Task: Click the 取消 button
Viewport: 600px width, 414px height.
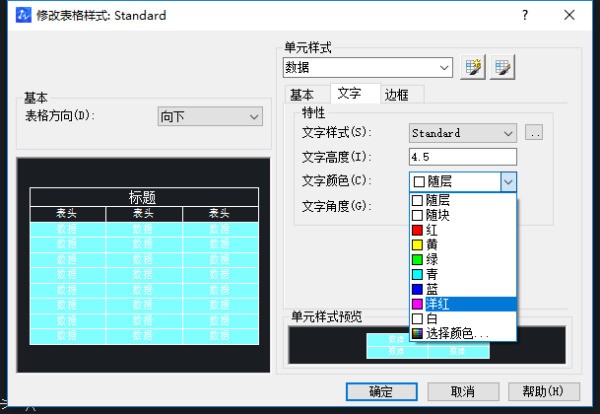Action: 461,391
